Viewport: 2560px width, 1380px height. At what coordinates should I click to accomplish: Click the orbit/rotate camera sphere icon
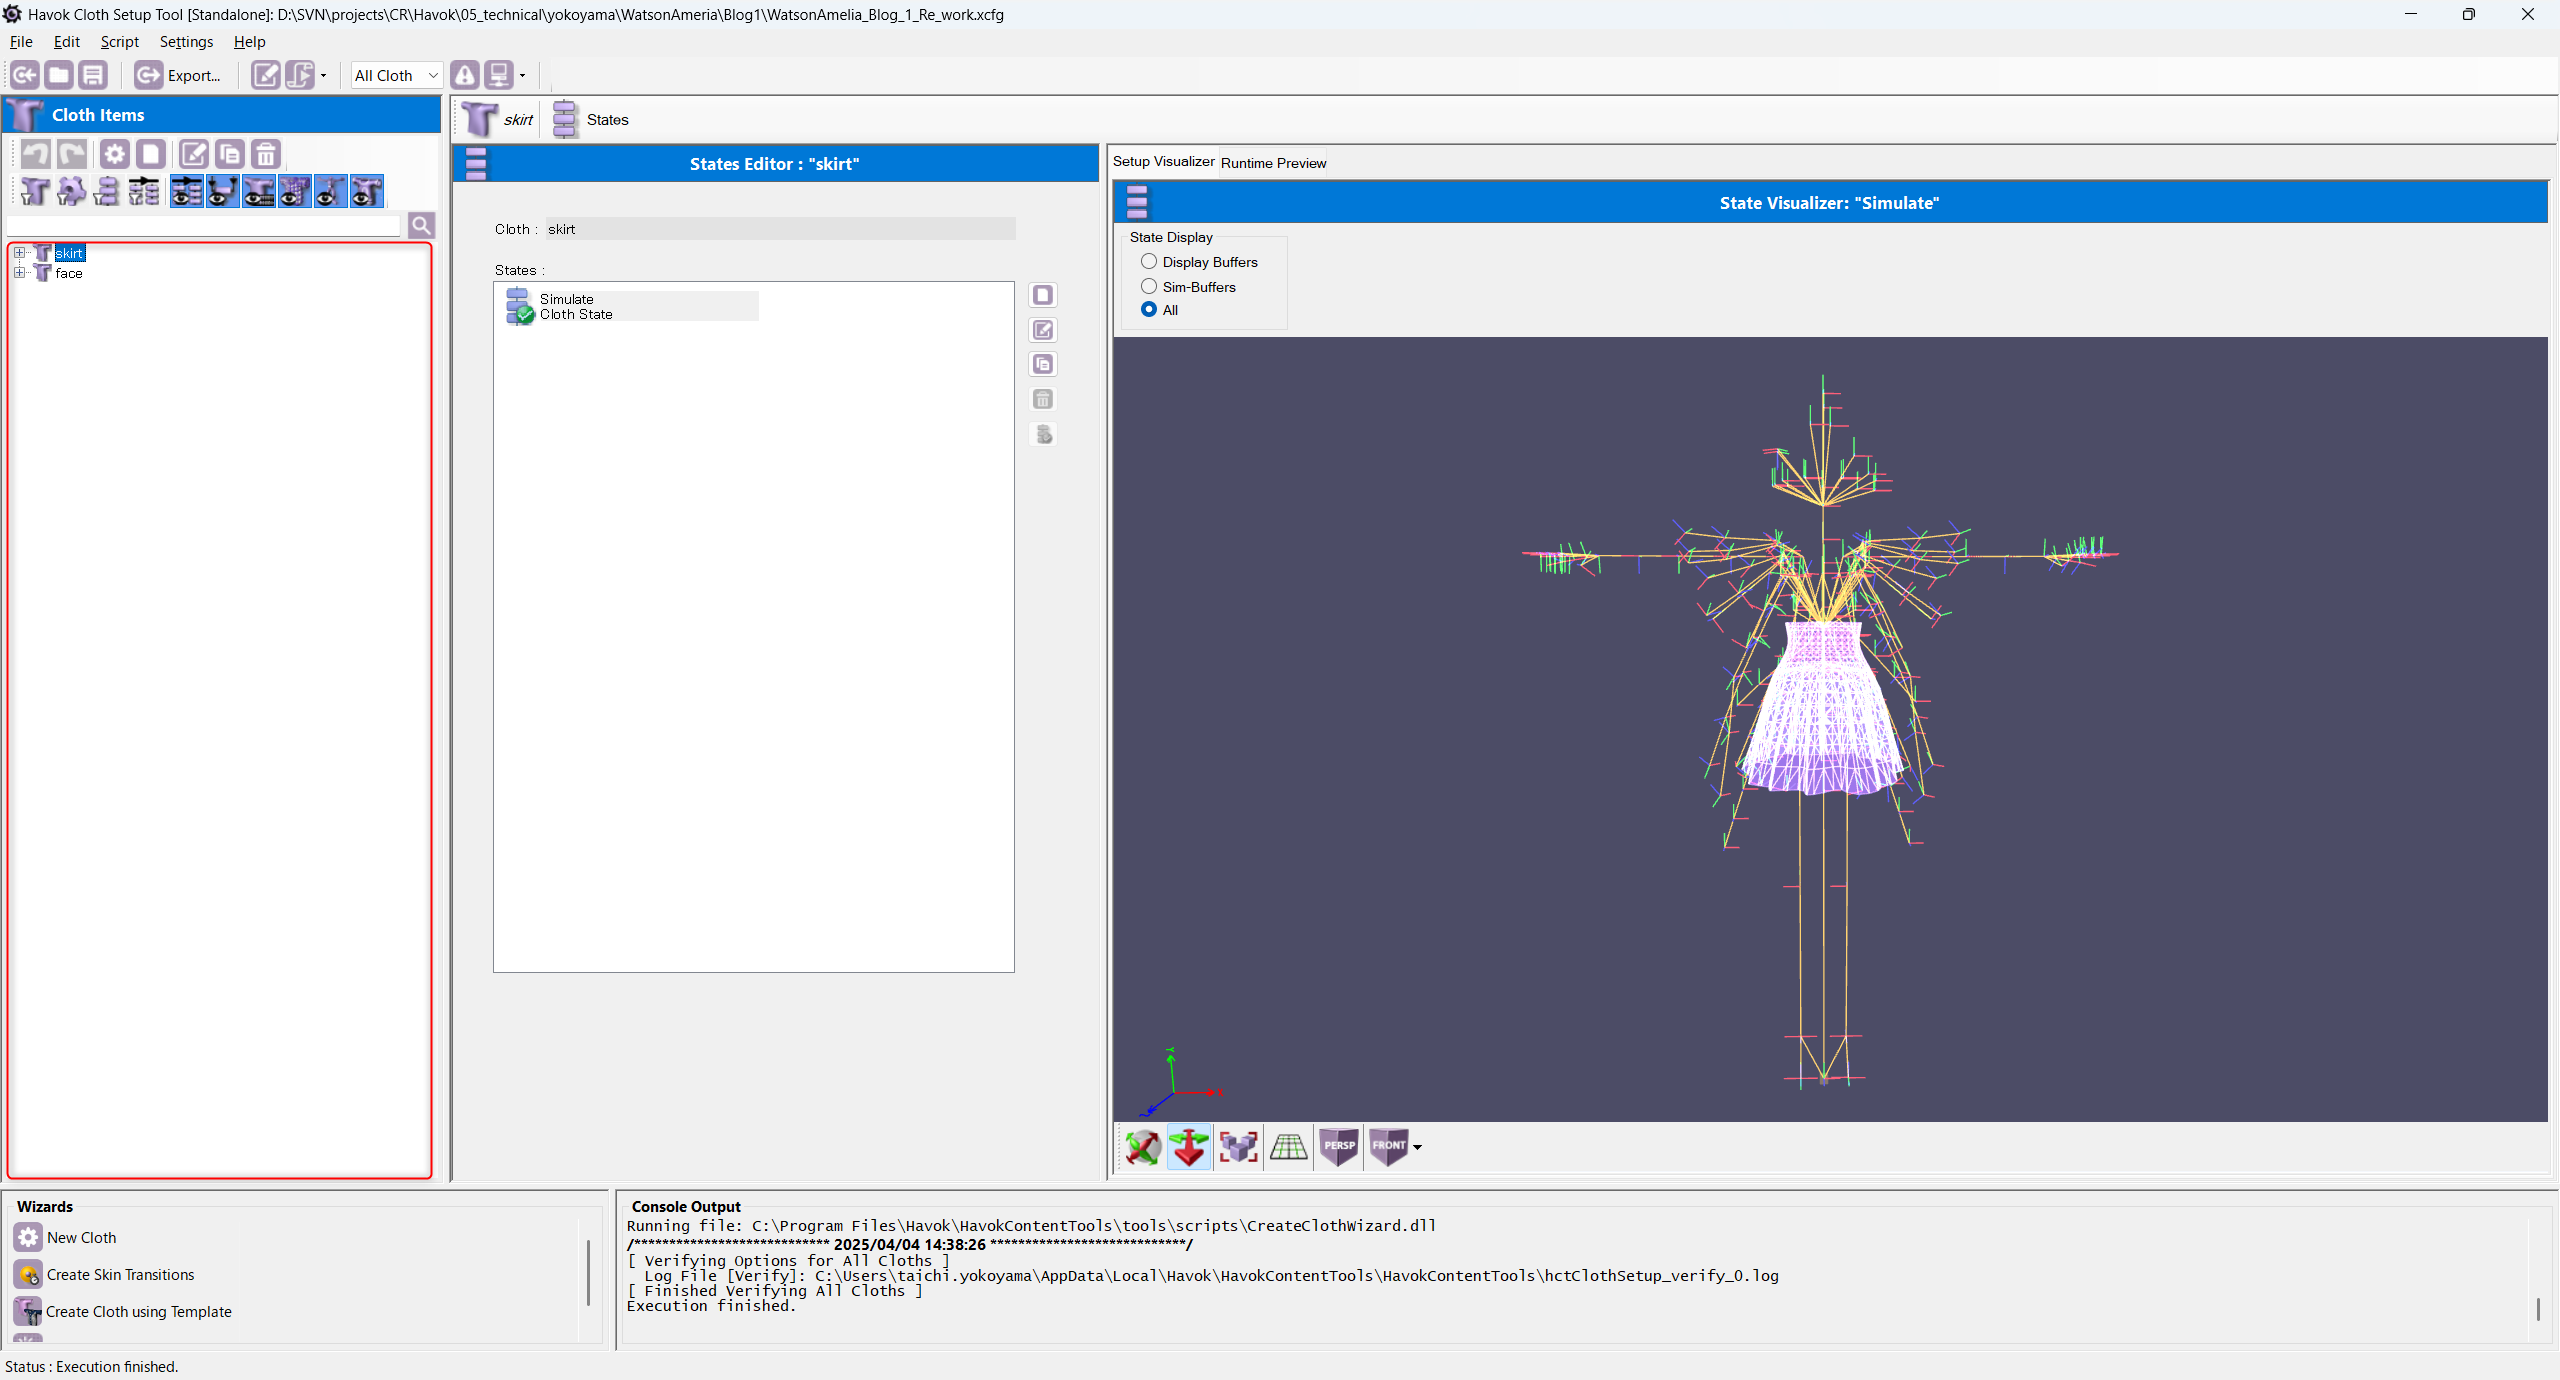pos(1143,1147)
